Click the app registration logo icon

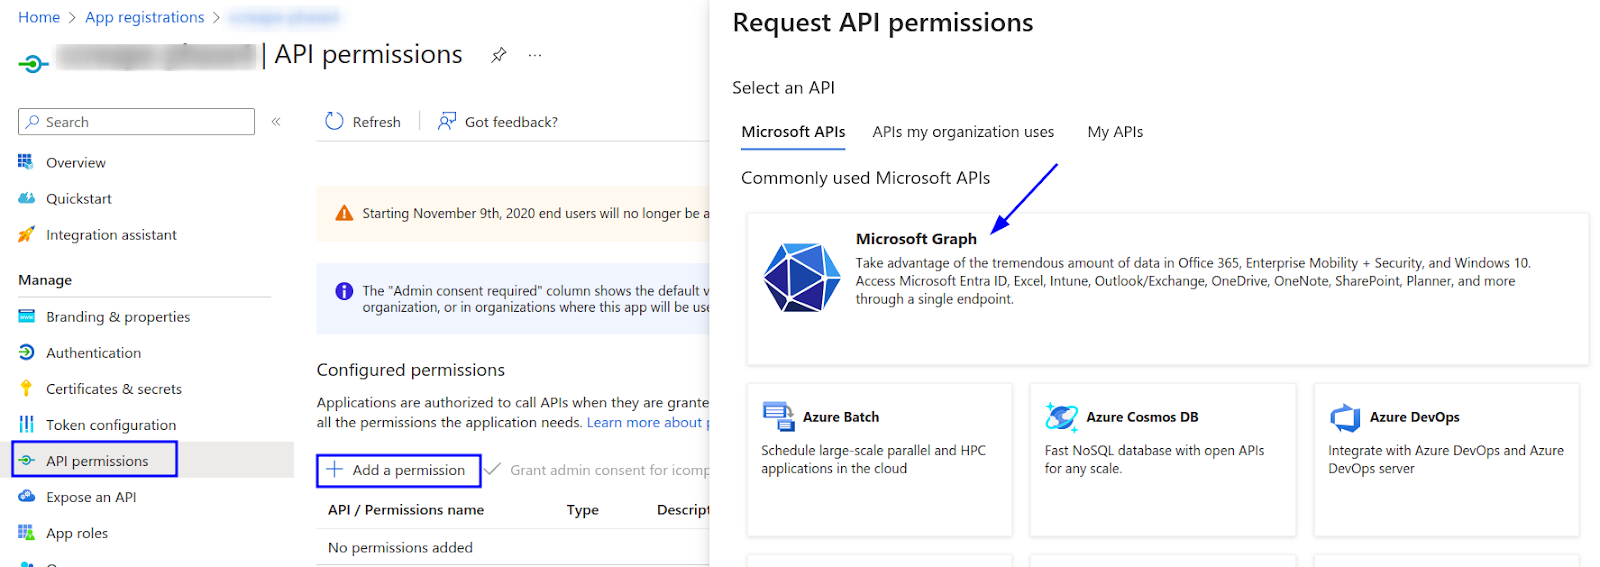tap(33, 64)
